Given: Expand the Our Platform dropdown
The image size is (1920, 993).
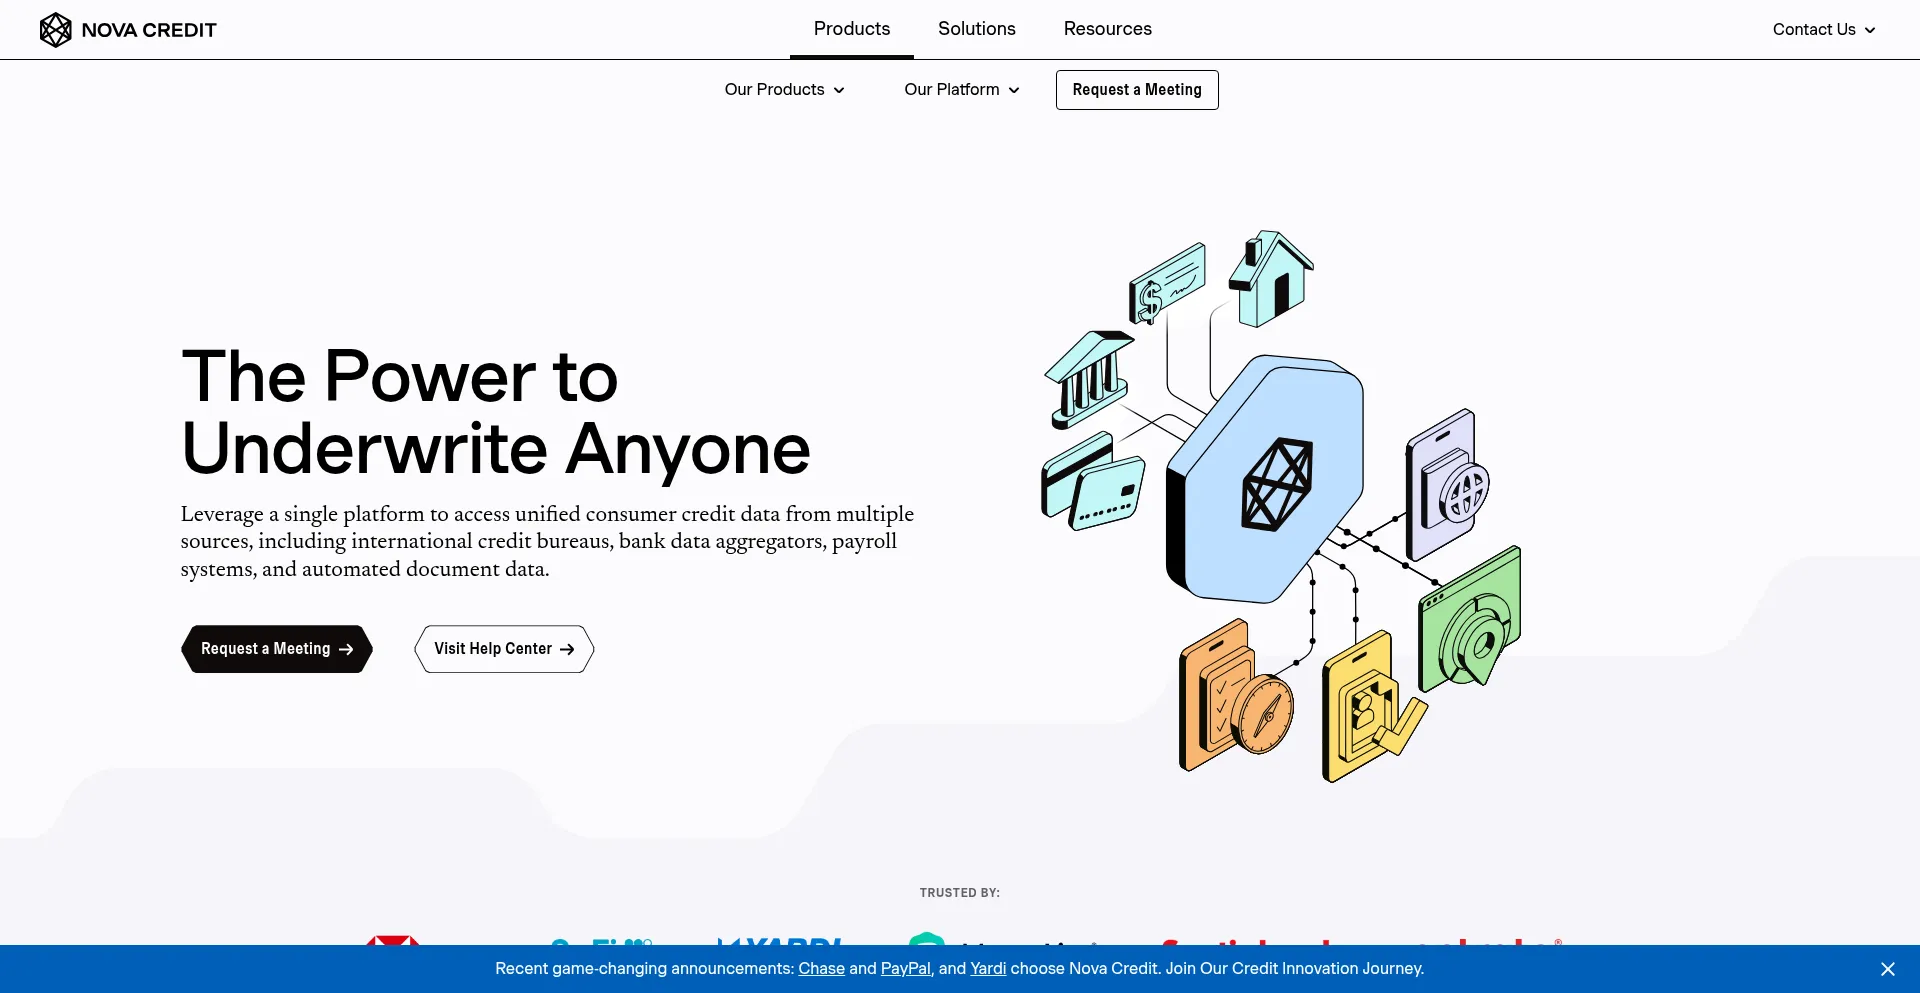Looking at the screenshot, I should coord(961,90).
